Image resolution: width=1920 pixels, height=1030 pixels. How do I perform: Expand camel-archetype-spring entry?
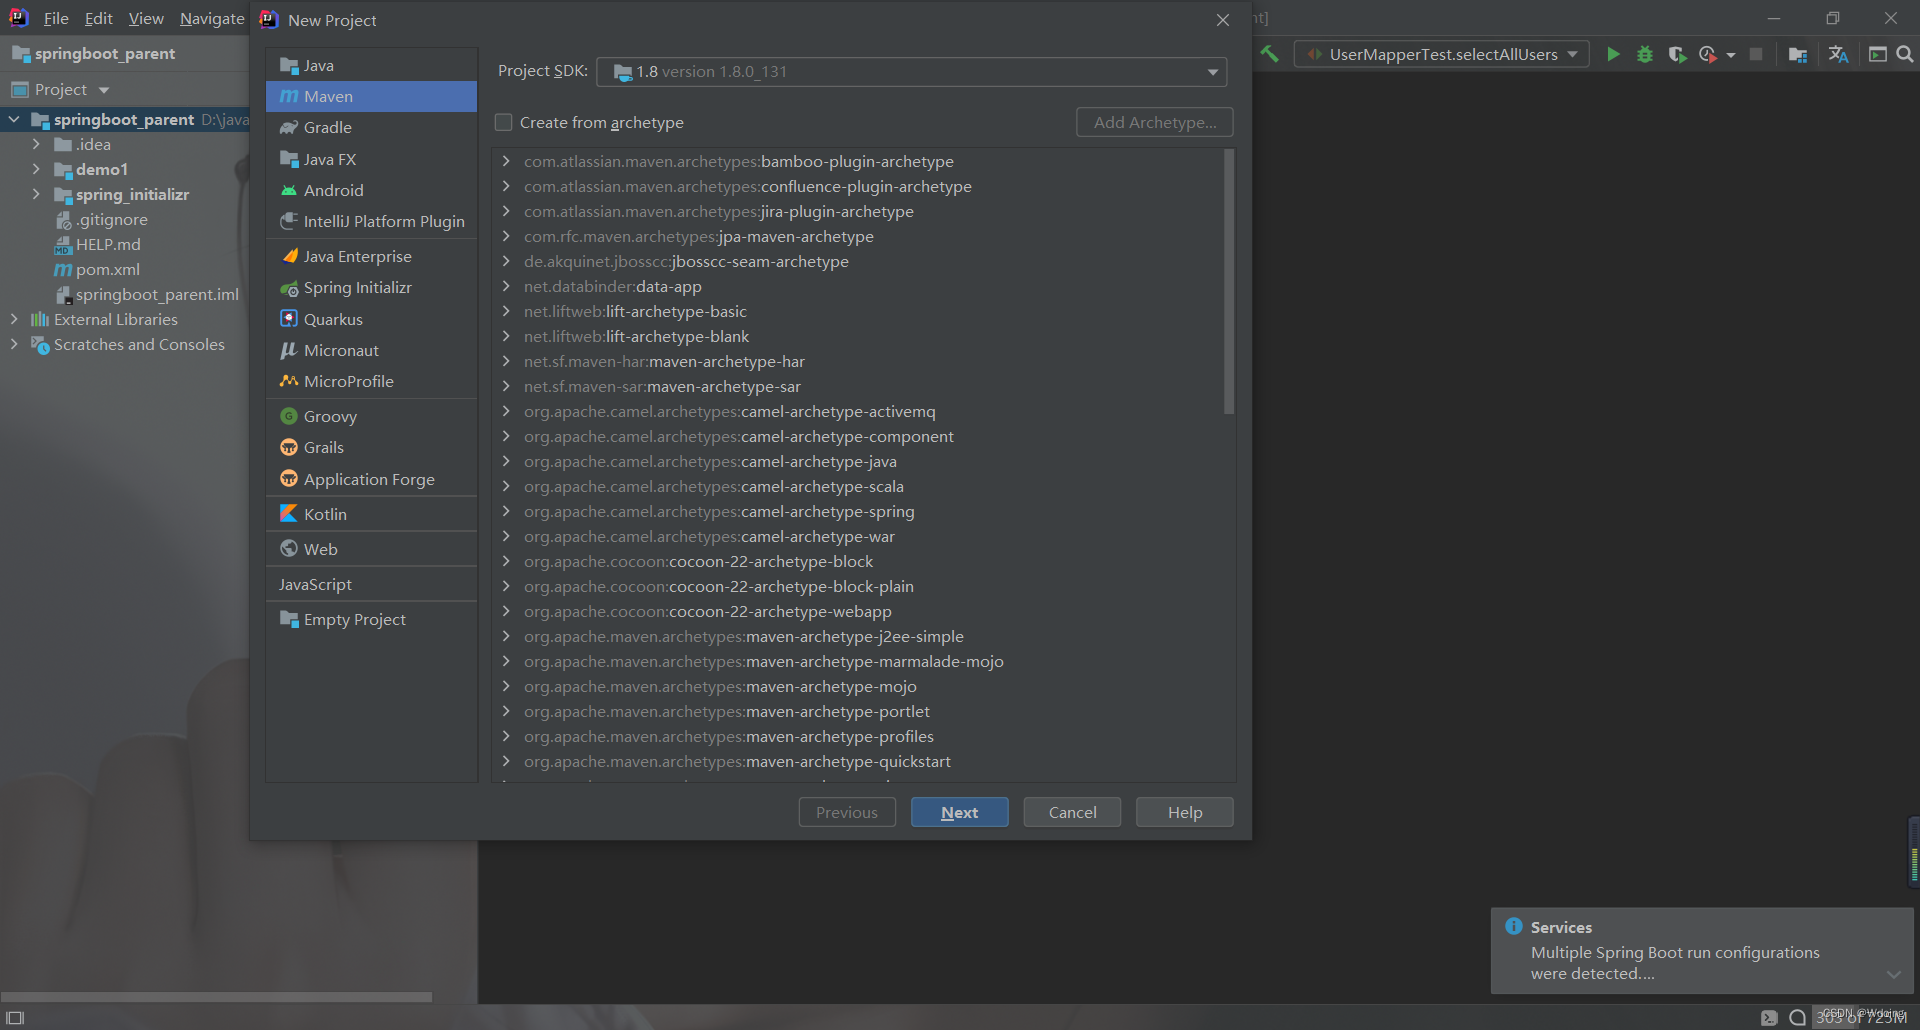(506, 511)
